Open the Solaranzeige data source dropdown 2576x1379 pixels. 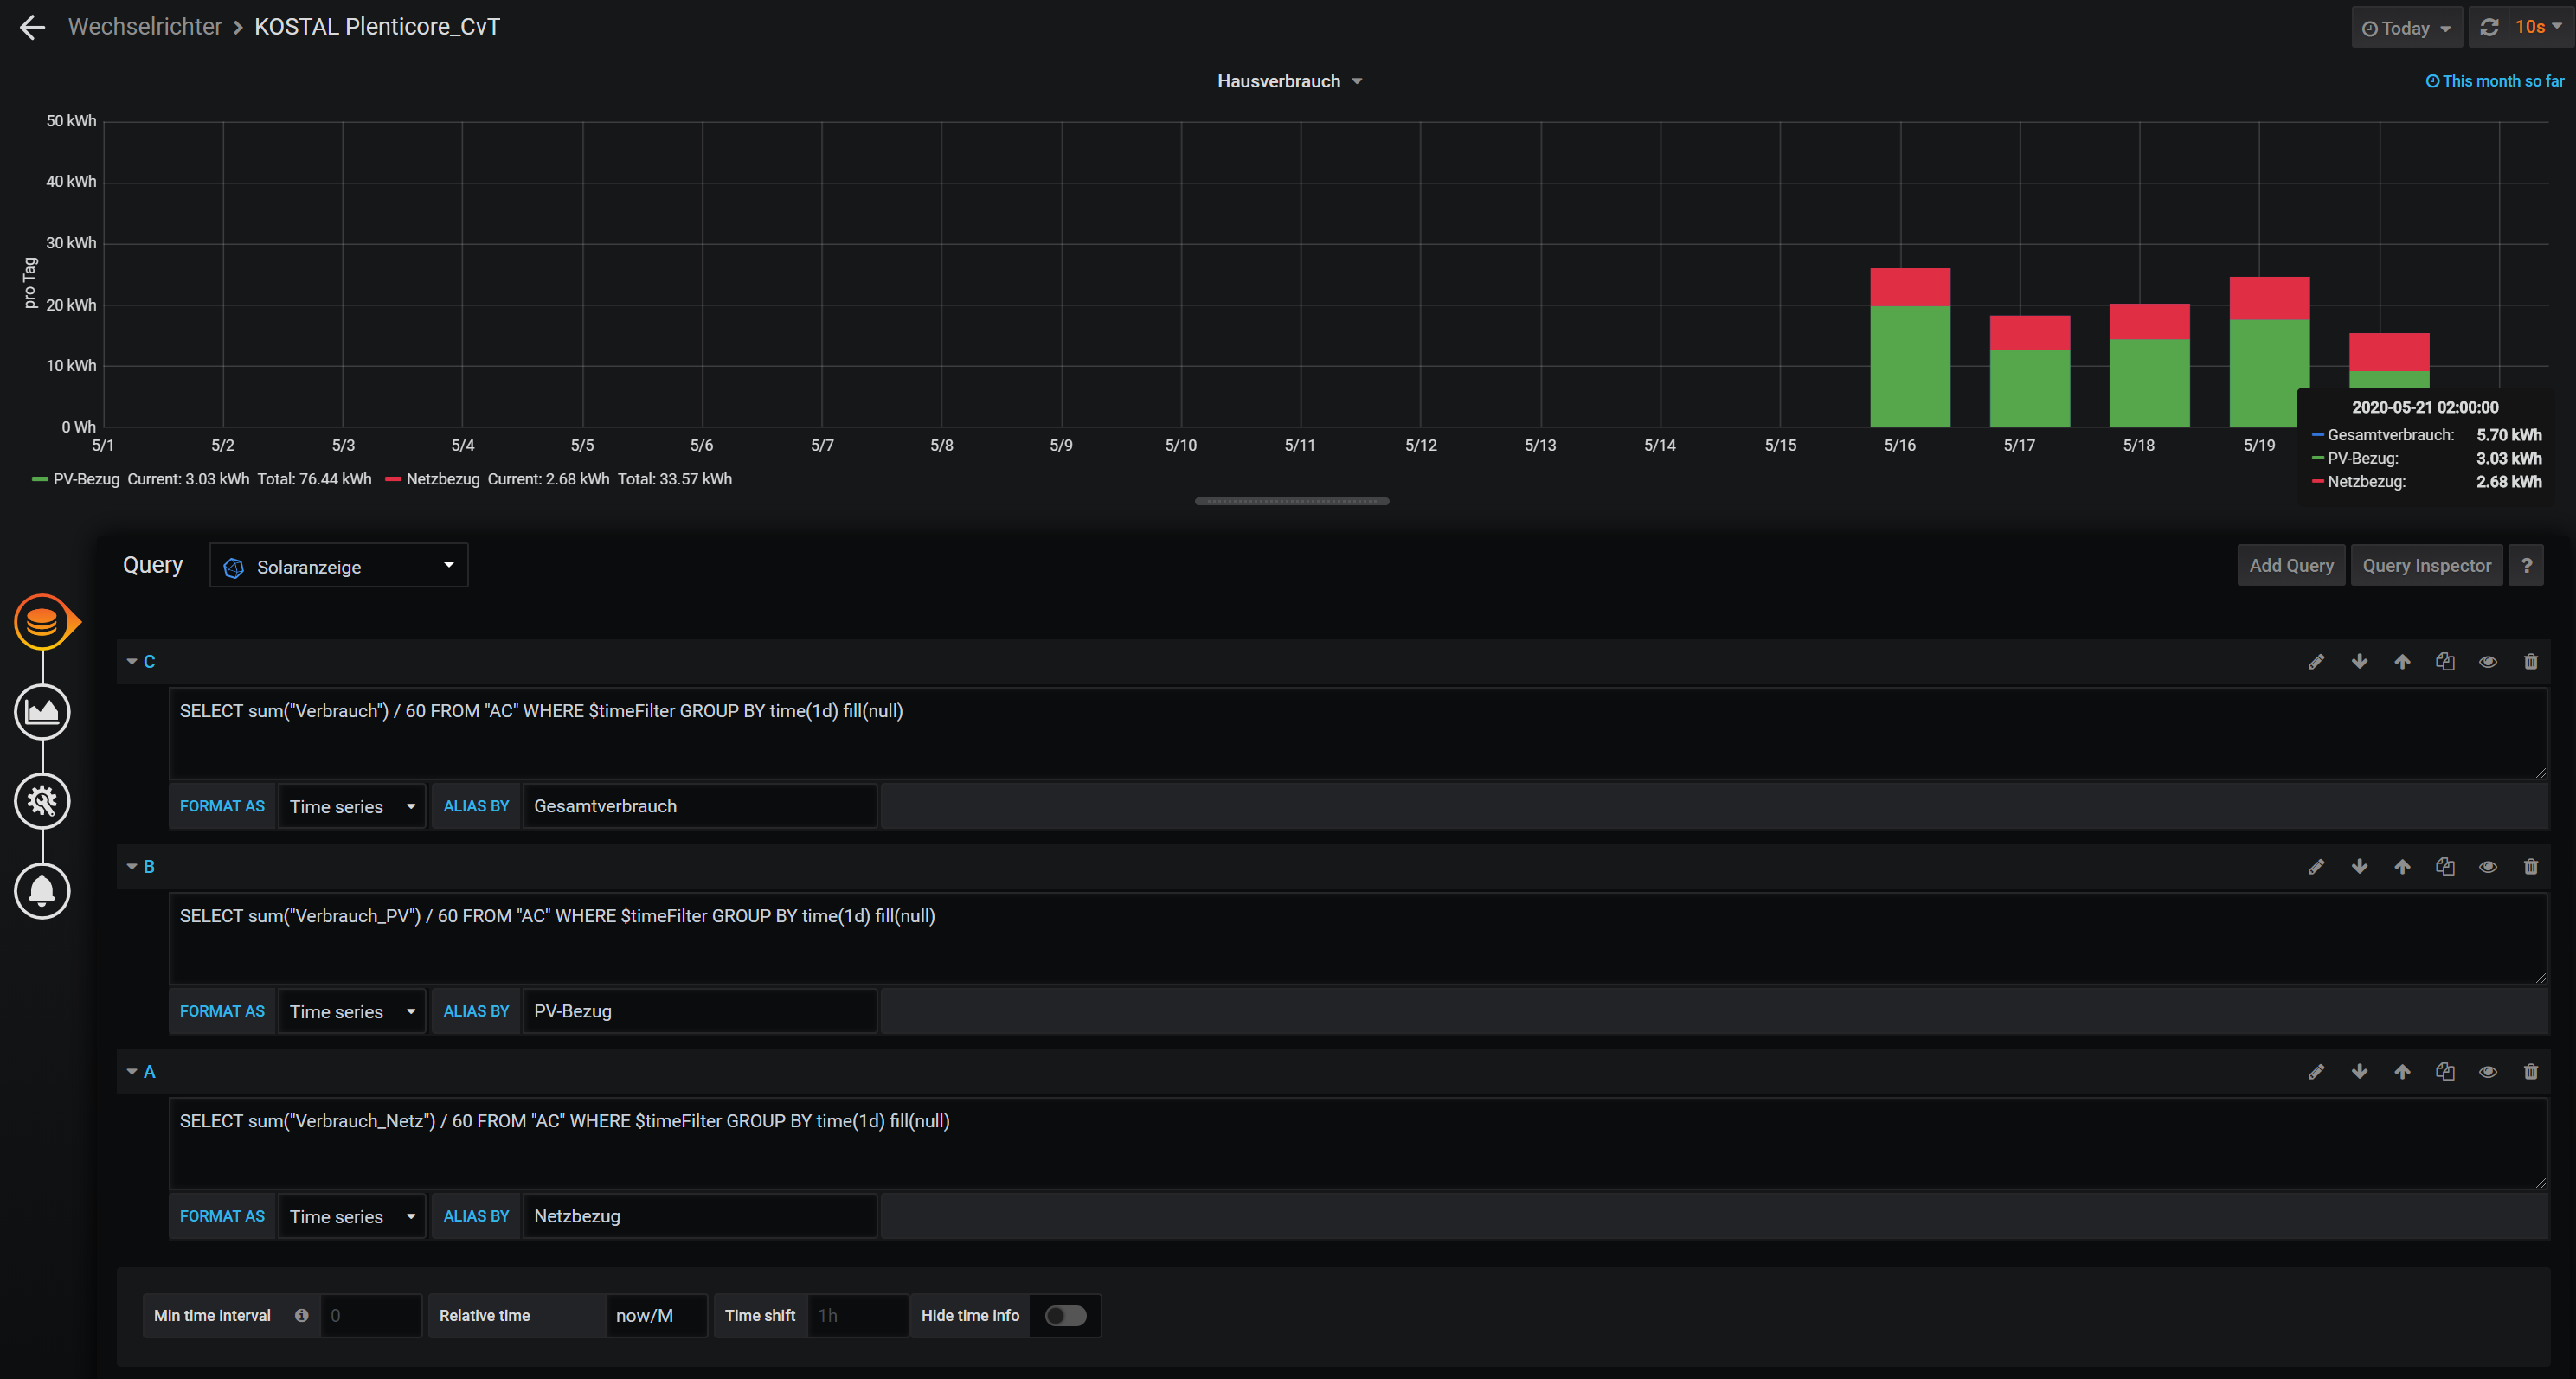(339, 567)
